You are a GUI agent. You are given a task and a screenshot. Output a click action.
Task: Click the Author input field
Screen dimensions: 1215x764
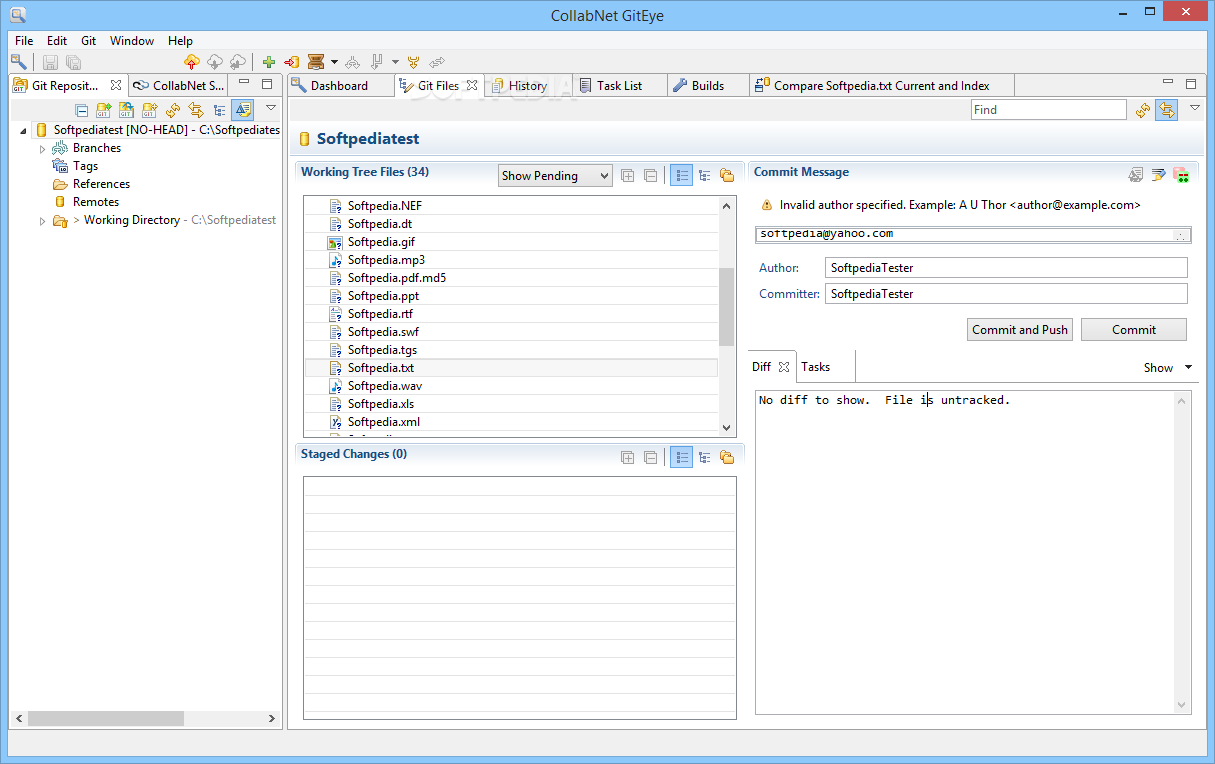1006,268
